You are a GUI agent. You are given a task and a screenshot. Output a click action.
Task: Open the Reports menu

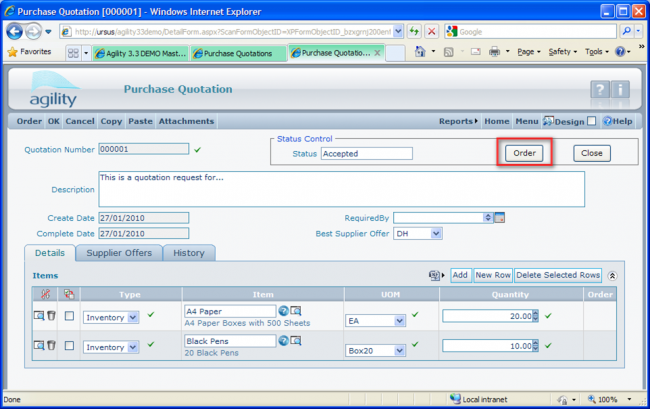pos(458,121)
